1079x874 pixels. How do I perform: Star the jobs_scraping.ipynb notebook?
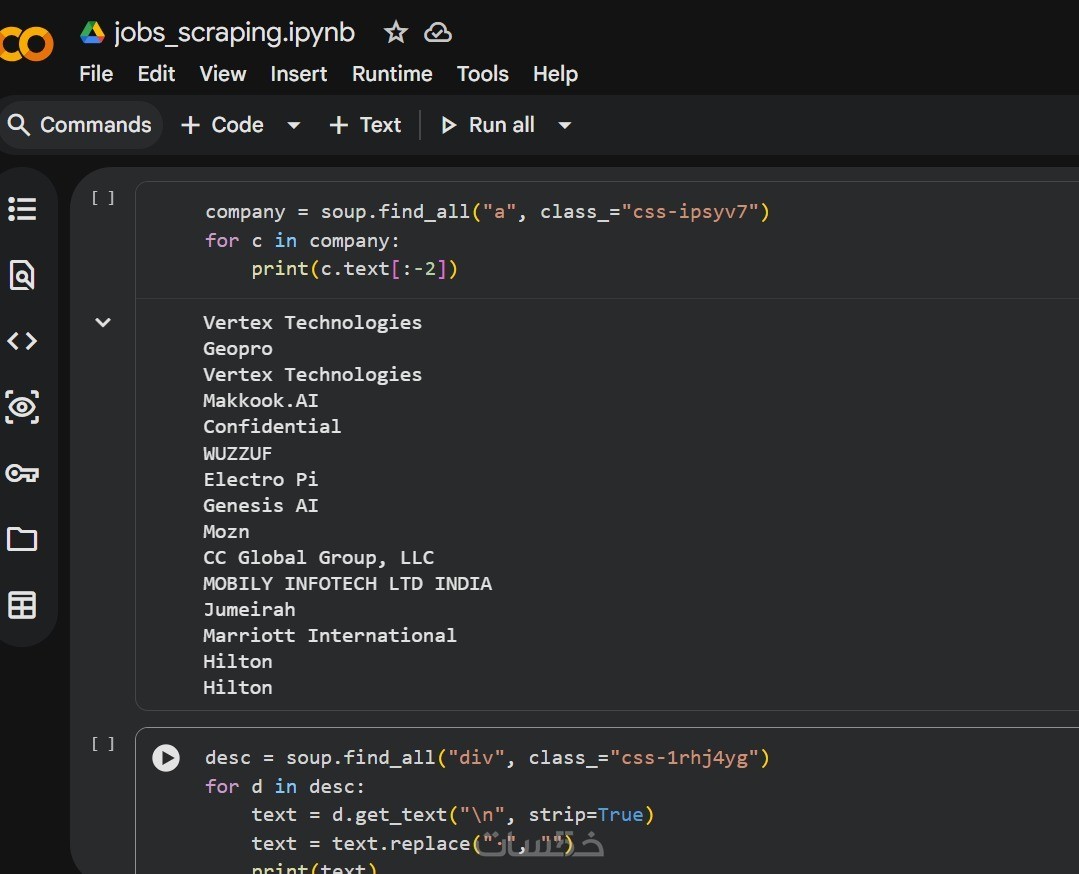tap(396, 33)
